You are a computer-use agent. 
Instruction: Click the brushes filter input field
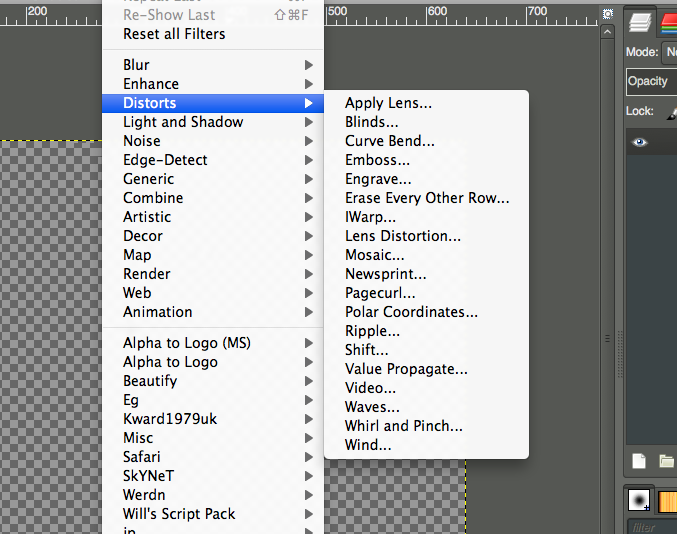[652, 527]
